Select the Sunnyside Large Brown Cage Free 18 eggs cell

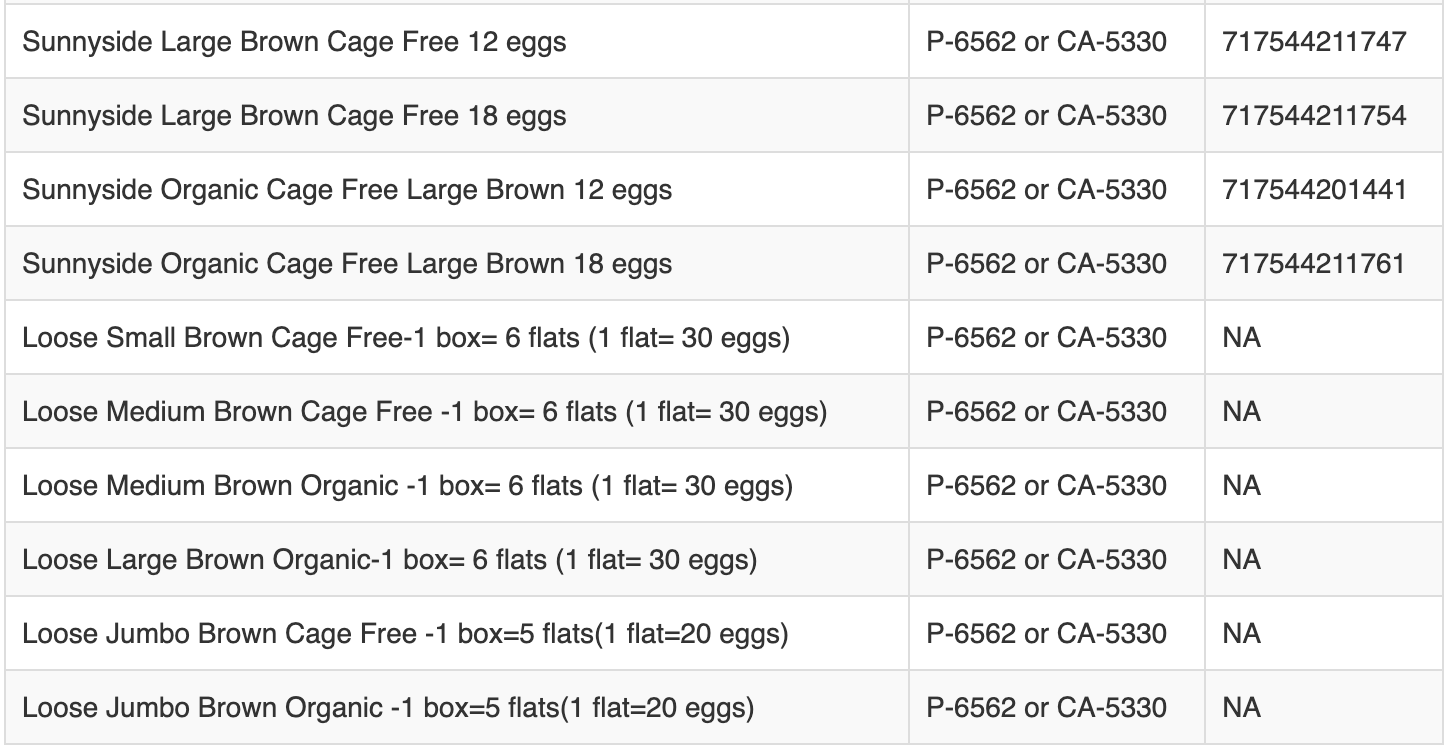point(294,116)
